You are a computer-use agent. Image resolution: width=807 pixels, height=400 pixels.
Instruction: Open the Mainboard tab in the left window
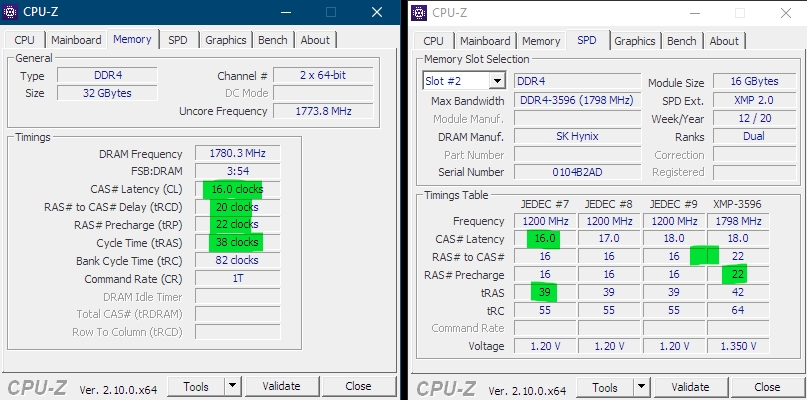coord(76,40)
